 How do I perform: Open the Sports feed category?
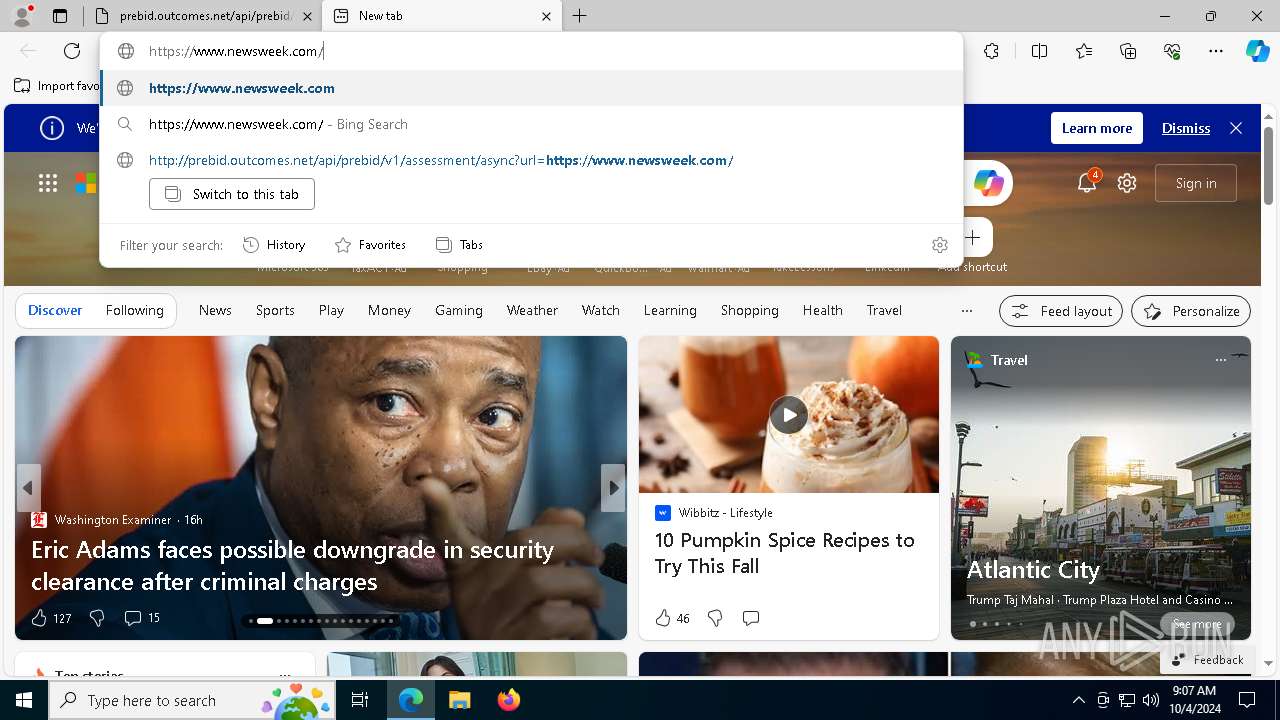tap(275, 311)
